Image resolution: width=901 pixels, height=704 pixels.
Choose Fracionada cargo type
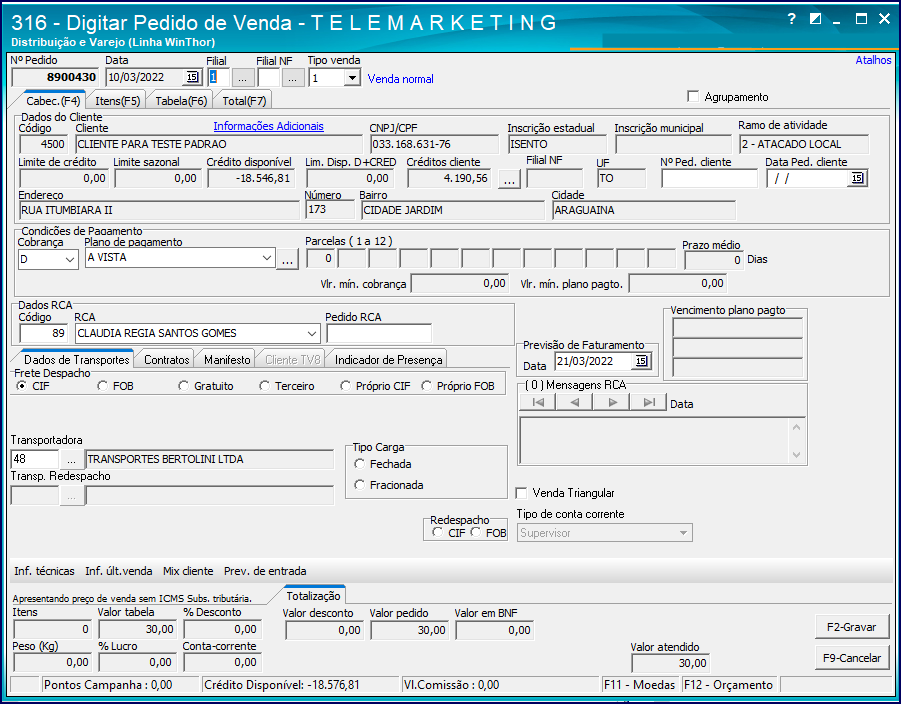(360, 485)
